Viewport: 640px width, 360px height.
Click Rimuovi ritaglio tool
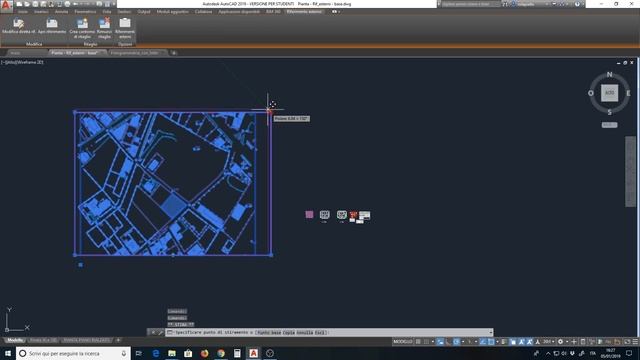[x=104, y=29]
